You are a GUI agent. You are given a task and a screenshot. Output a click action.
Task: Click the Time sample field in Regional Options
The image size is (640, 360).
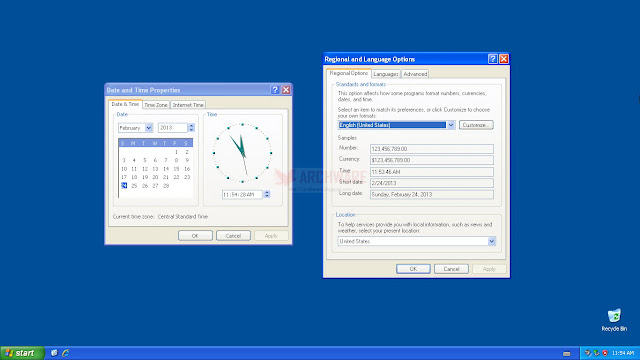pyautogui.click(x=432, y=172)
